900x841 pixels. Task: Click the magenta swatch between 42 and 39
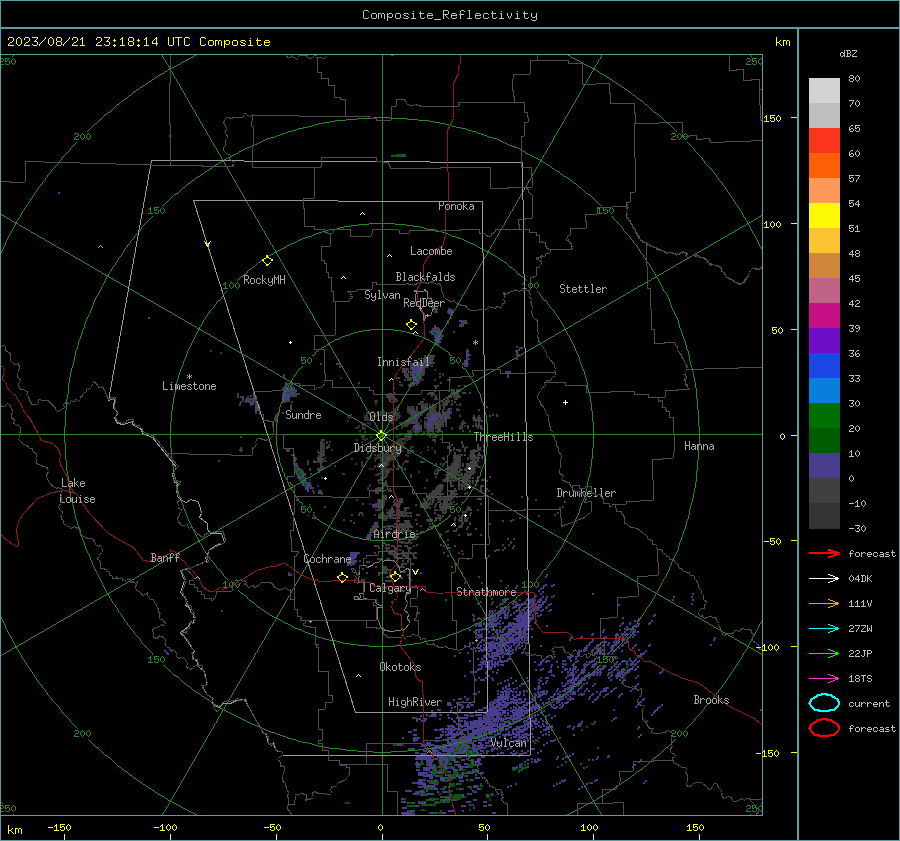pos(824,316)
